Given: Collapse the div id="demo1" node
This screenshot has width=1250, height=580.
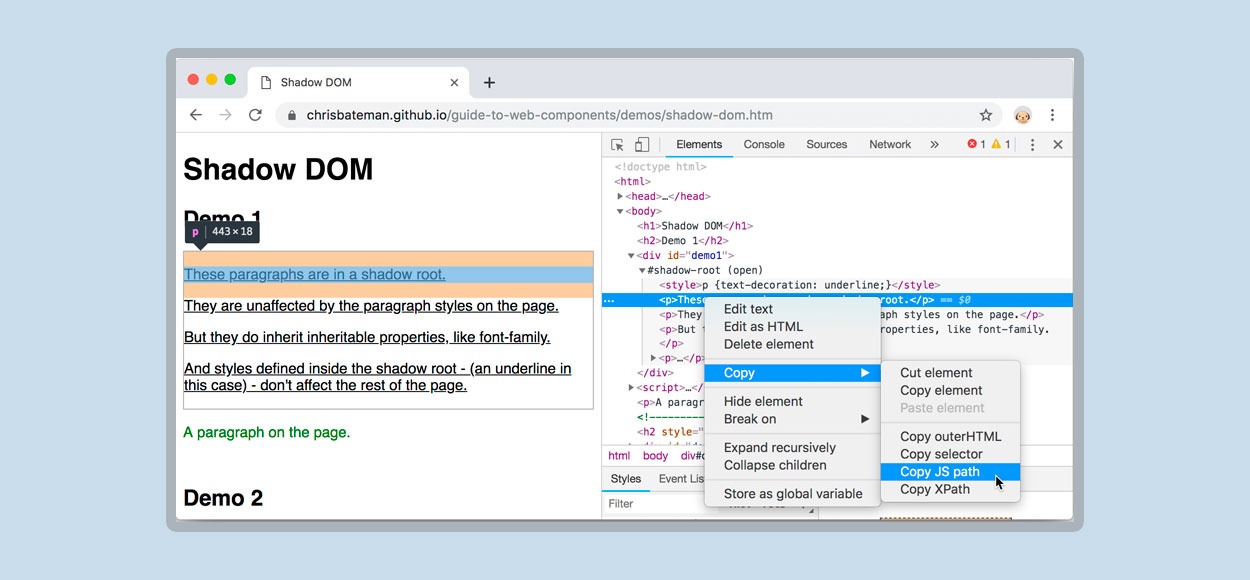Looking at the screenshot, I should [x=631, y=256].
